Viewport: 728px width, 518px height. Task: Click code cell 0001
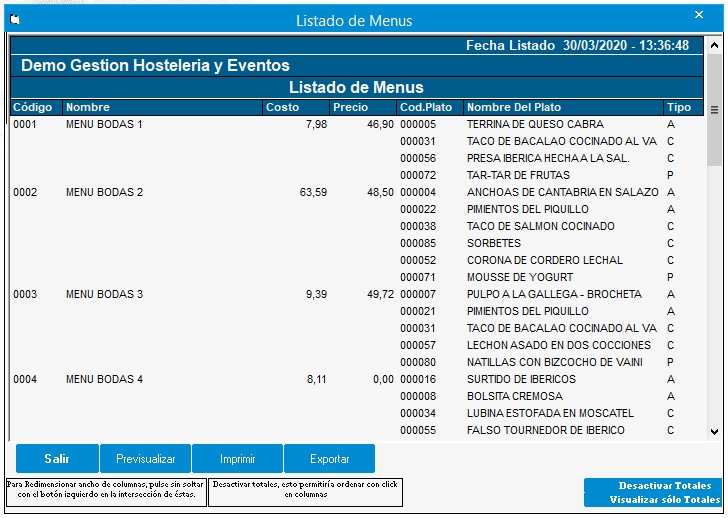25,124
